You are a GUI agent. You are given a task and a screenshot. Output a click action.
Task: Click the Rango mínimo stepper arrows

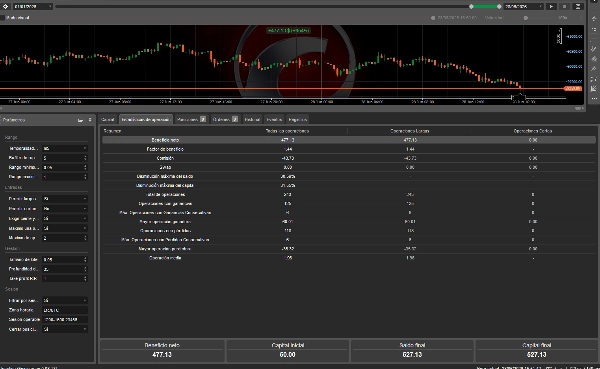(x=85, y=167)
